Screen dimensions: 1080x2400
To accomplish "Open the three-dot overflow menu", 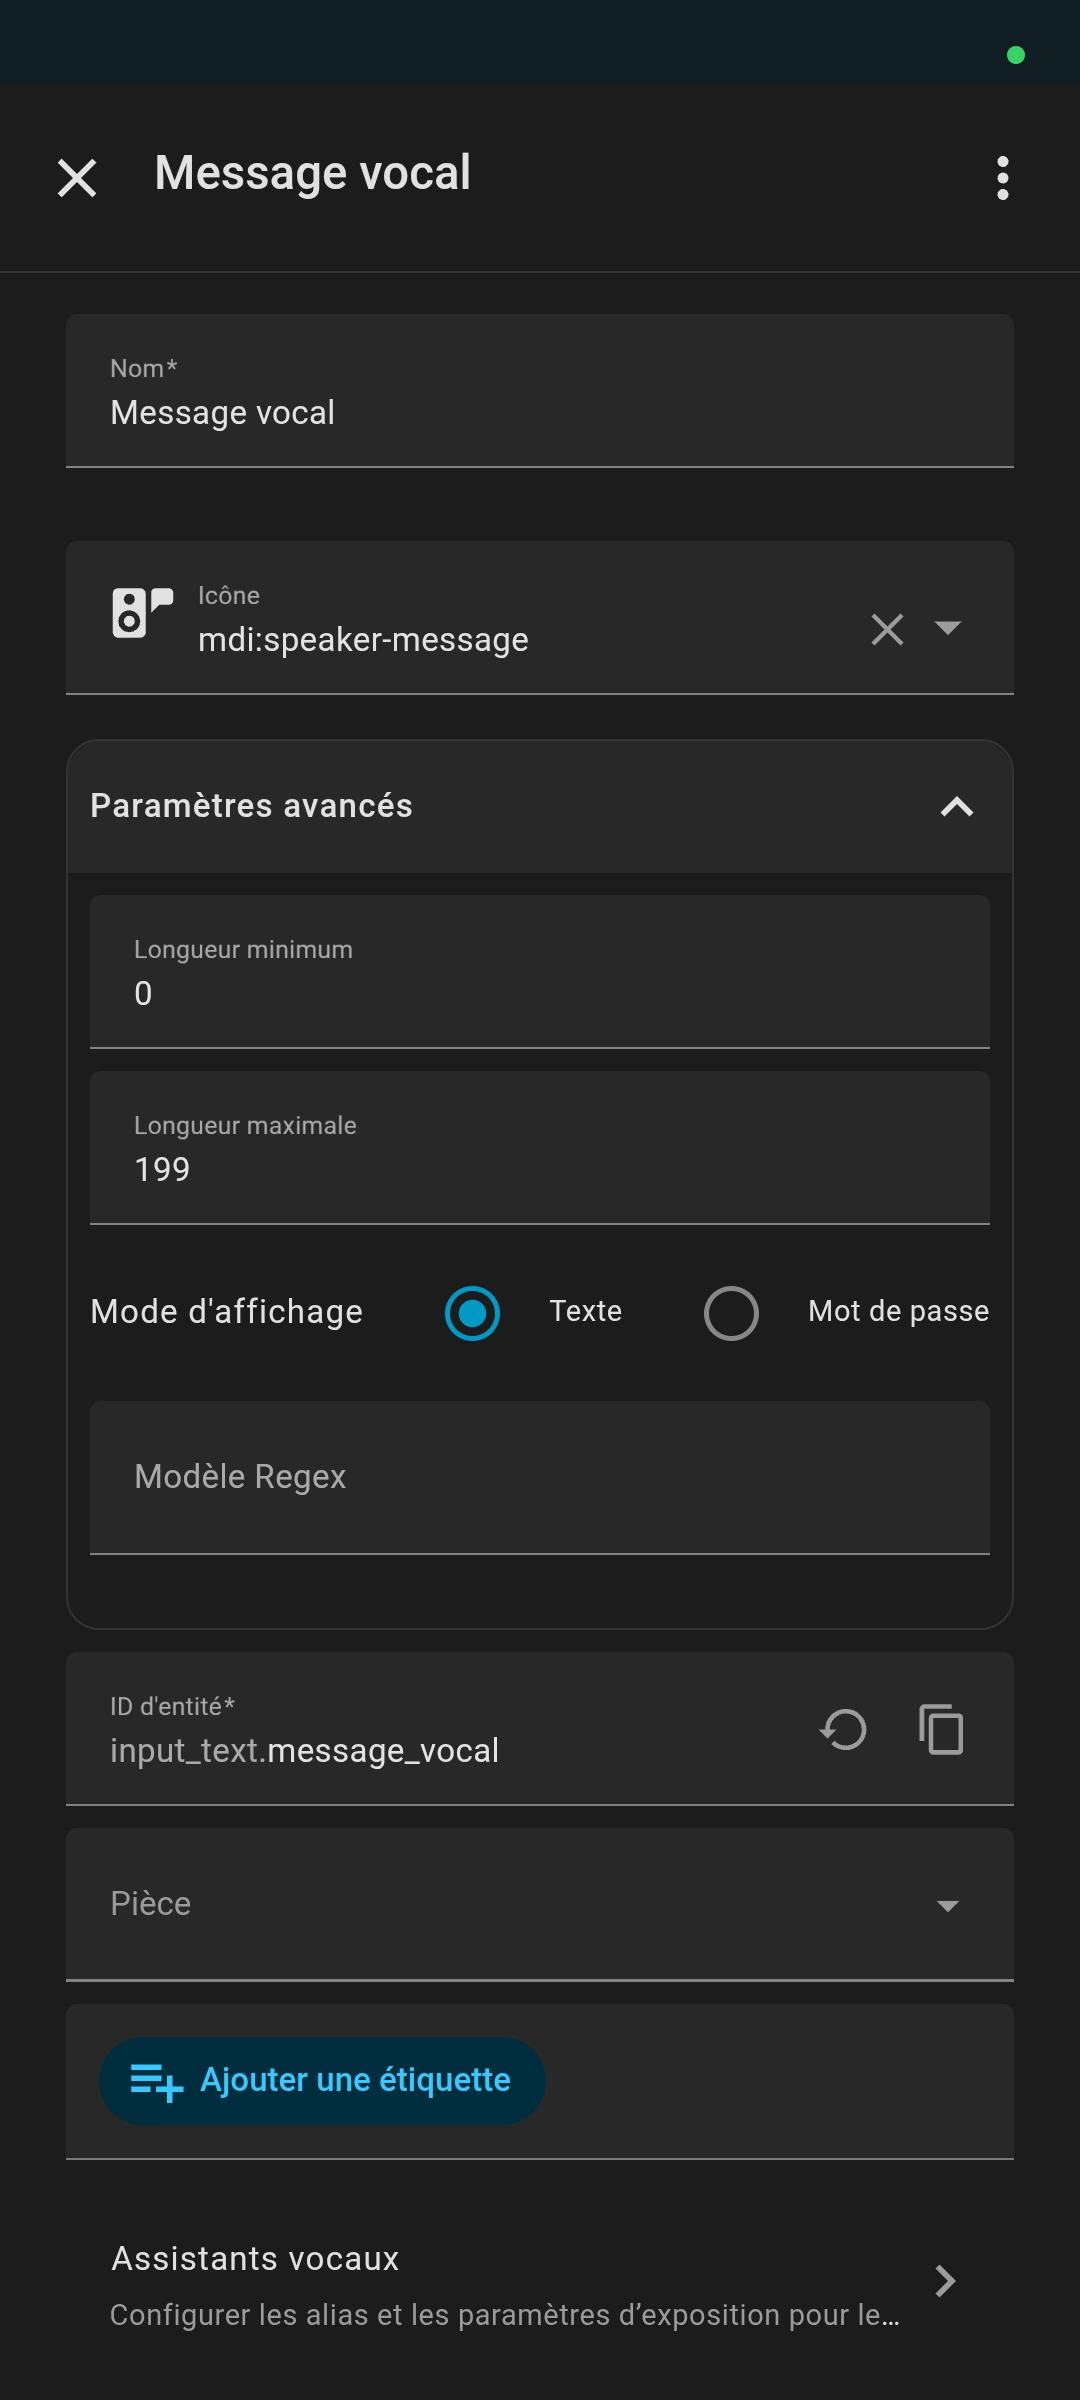I will 1002,179.
